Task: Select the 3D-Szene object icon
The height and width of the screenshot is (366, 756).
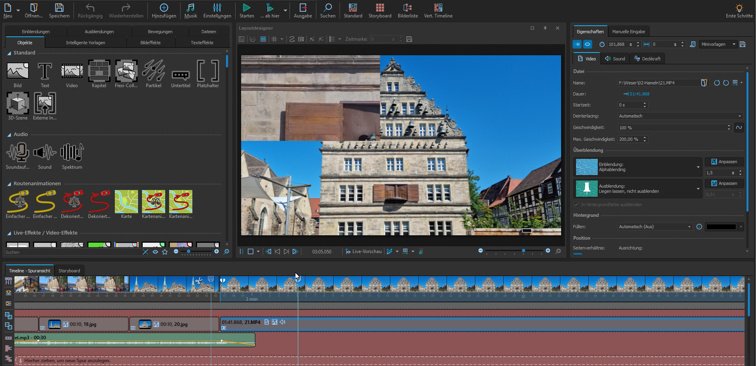Action: pos(17,103)
